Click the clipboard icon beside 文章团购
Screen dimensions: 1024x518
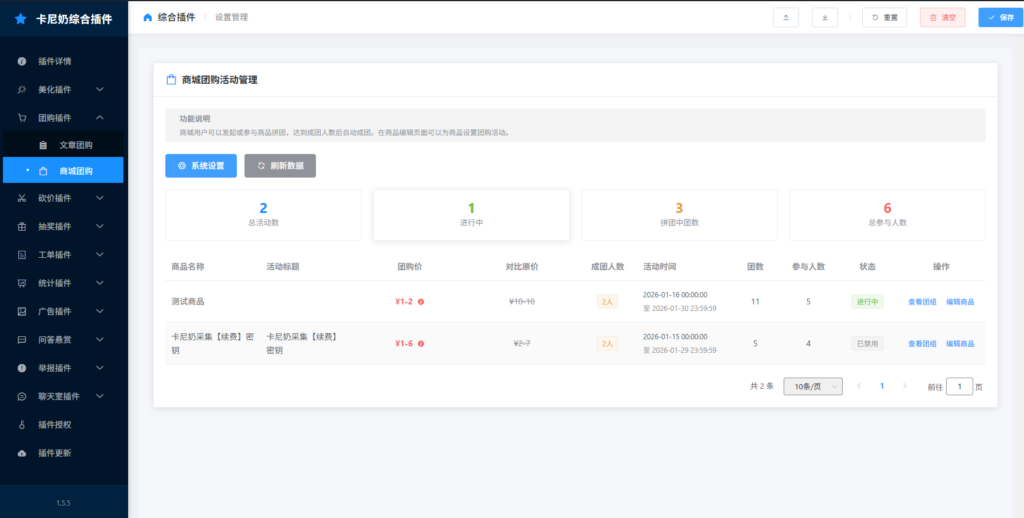tap(43, 145)
